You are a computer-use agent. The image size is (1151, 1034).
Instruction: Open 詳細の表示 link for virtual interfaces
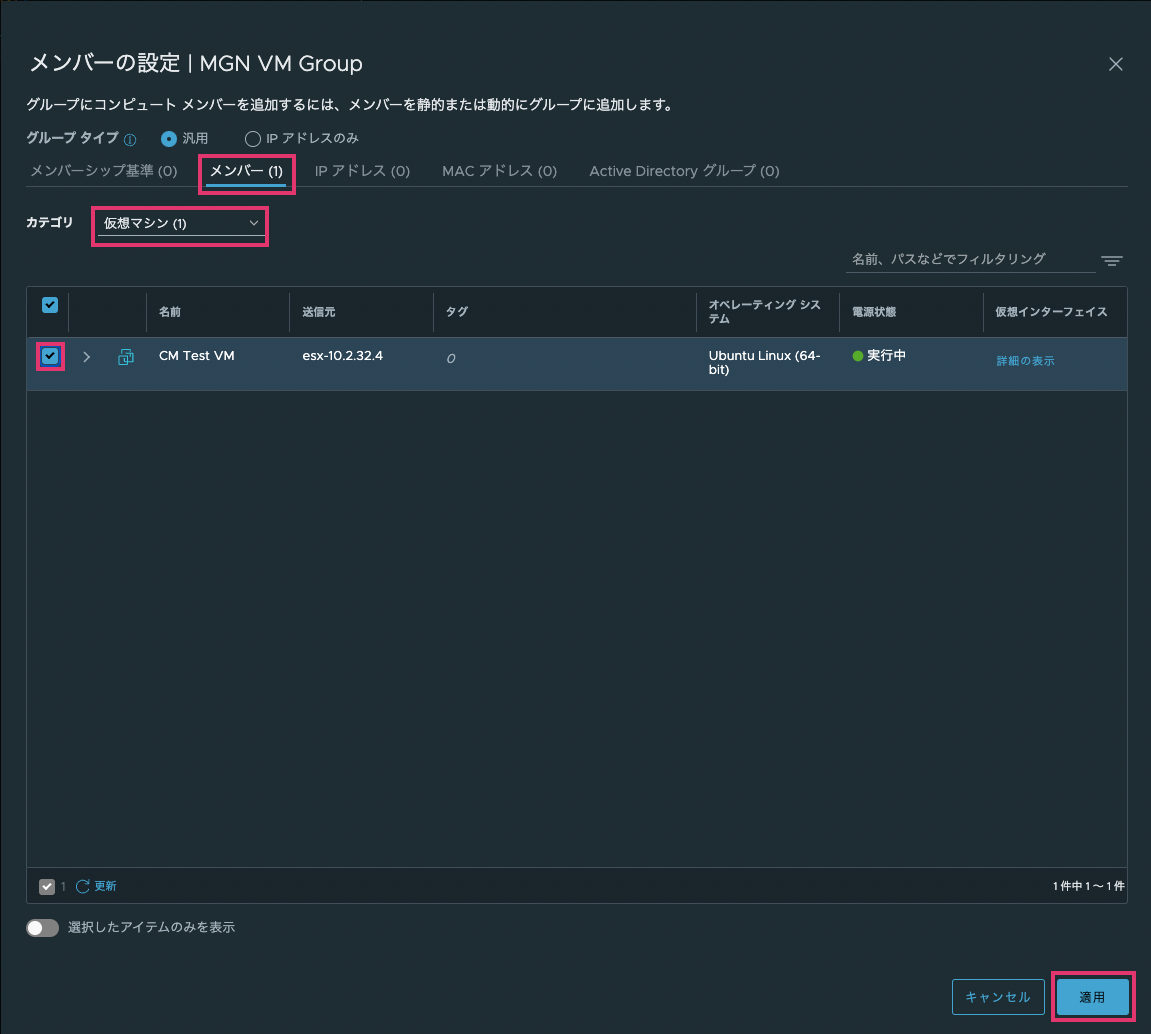point(1024,360)
